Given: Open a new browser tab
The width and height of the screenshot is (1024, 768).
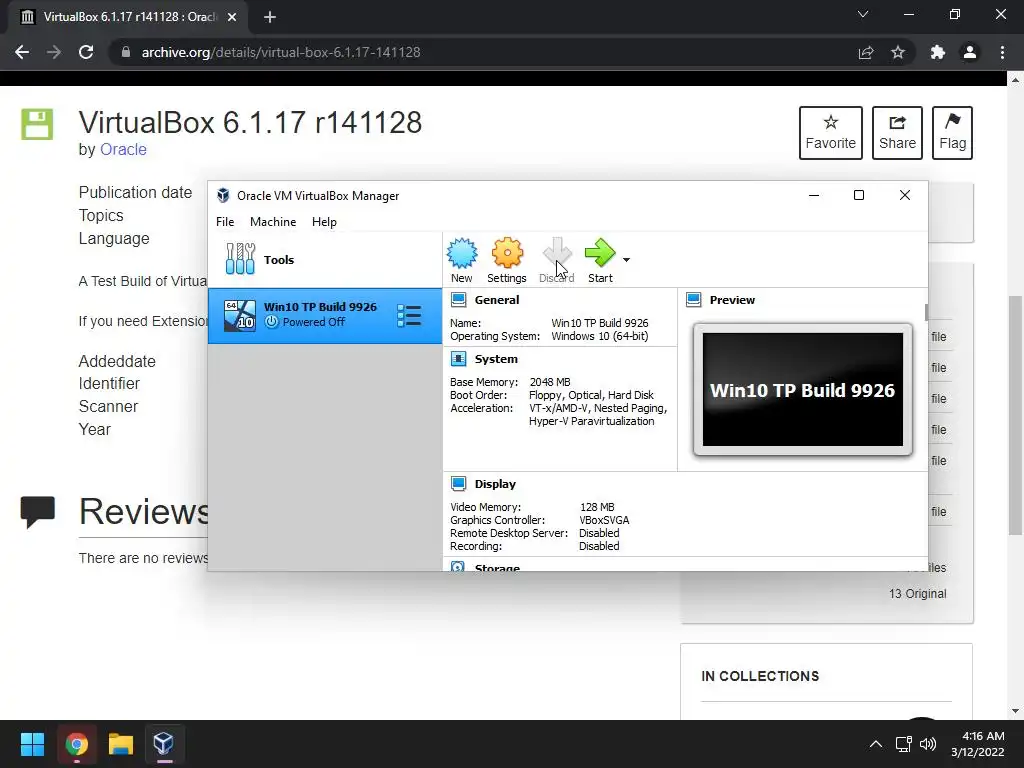Looking at the screenshot, I should coord(270,17).
